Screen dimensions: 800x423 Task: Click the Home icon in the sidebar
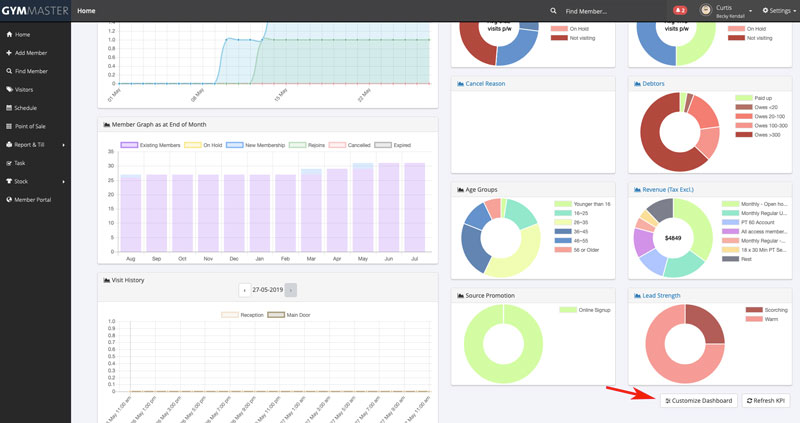10,34
